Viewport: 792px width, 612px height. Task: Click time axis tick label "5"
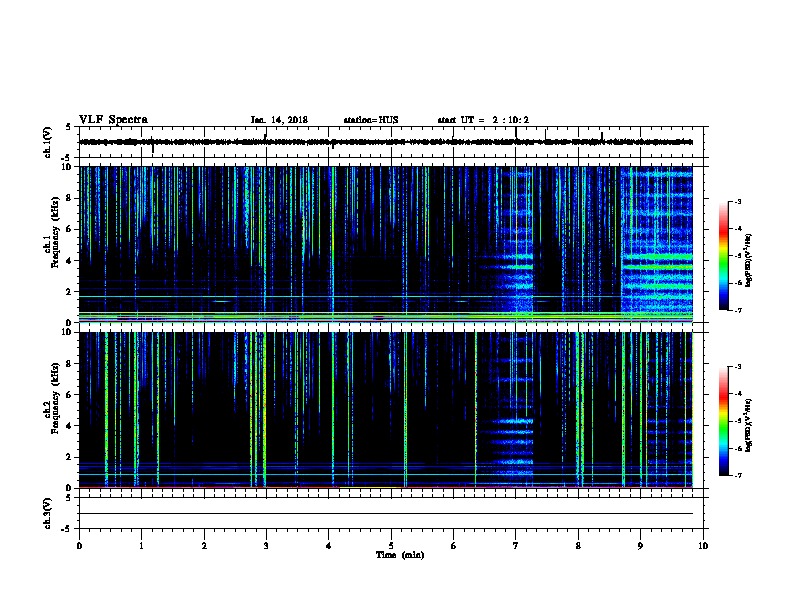(391, 545)
